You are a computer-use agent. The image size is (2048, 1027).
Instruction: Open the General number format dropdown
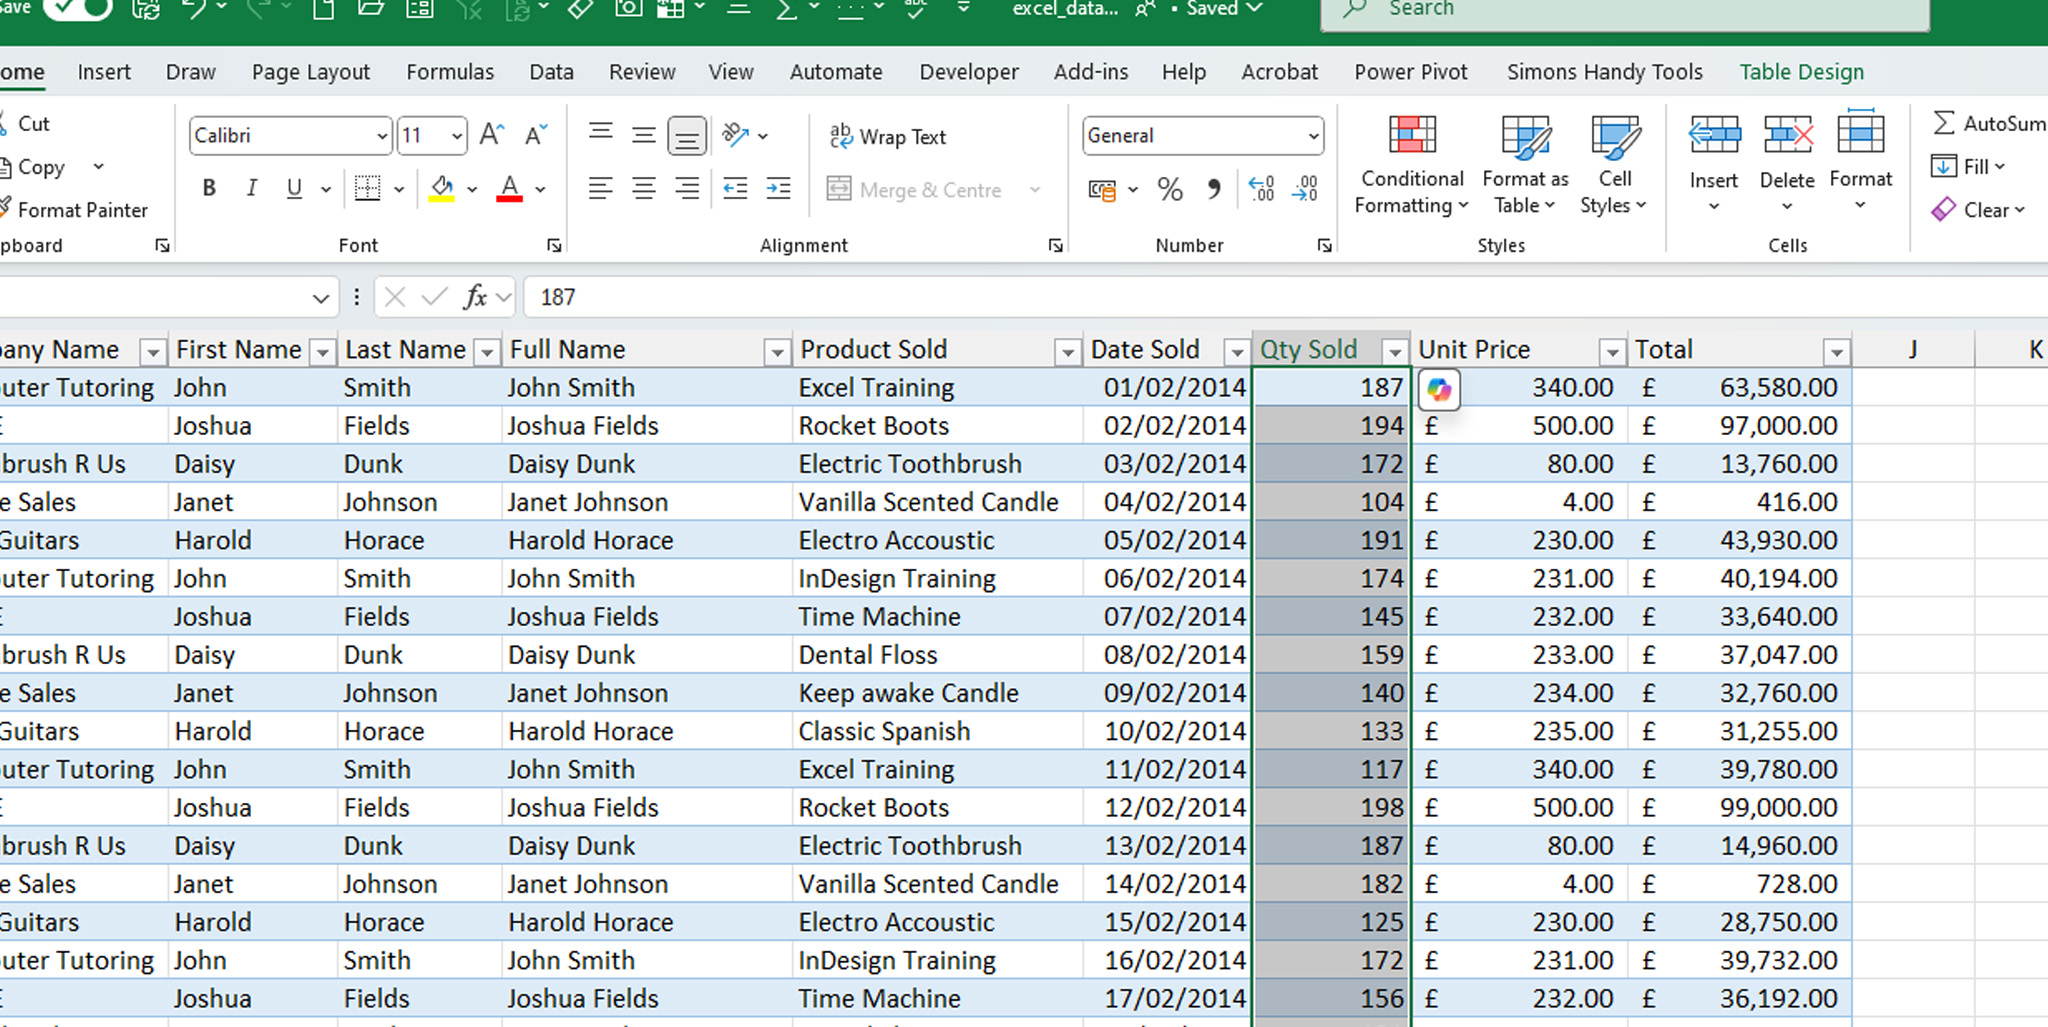(x=1313, y=136)
